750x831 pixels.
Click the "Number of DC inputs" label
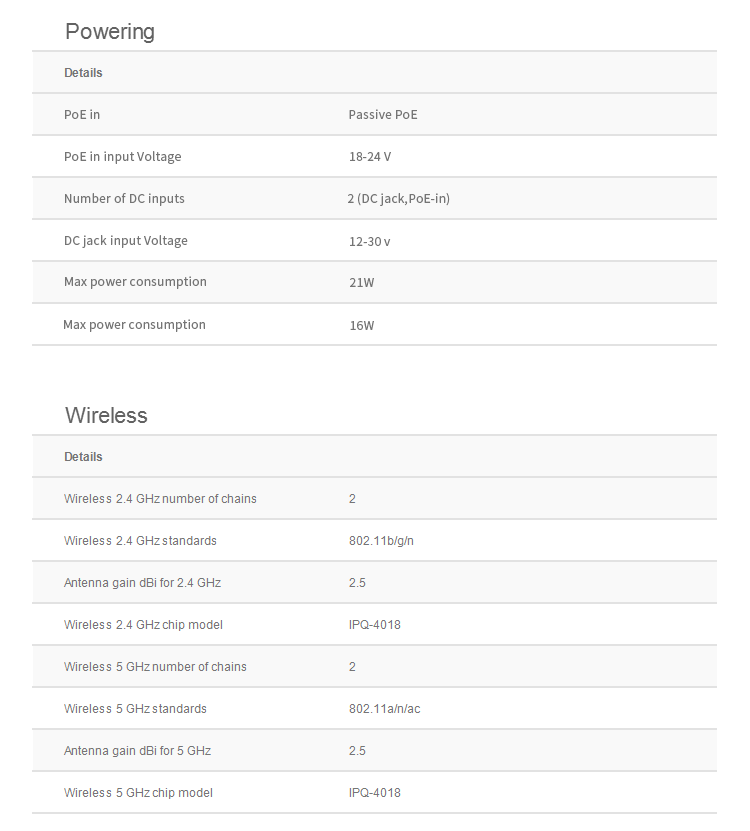tap(124, 198)
